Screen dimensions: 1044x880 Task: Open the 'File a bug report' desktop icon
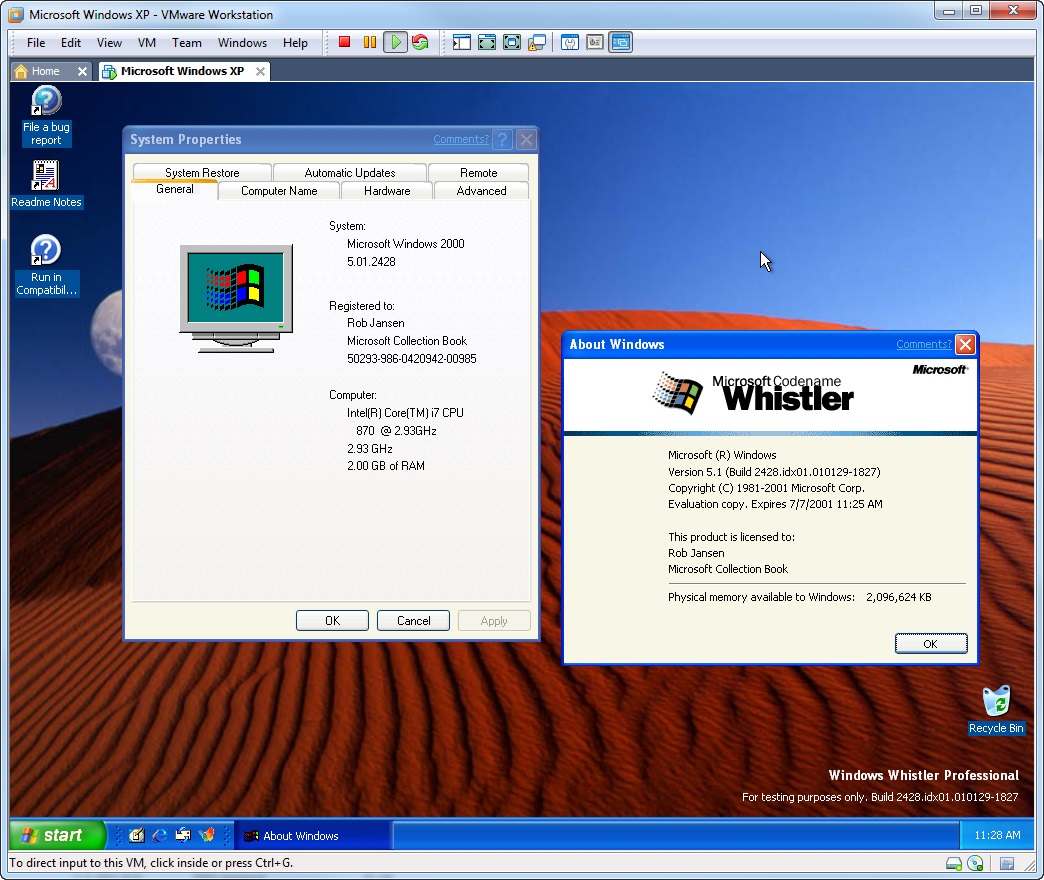[x=46, y=116]
